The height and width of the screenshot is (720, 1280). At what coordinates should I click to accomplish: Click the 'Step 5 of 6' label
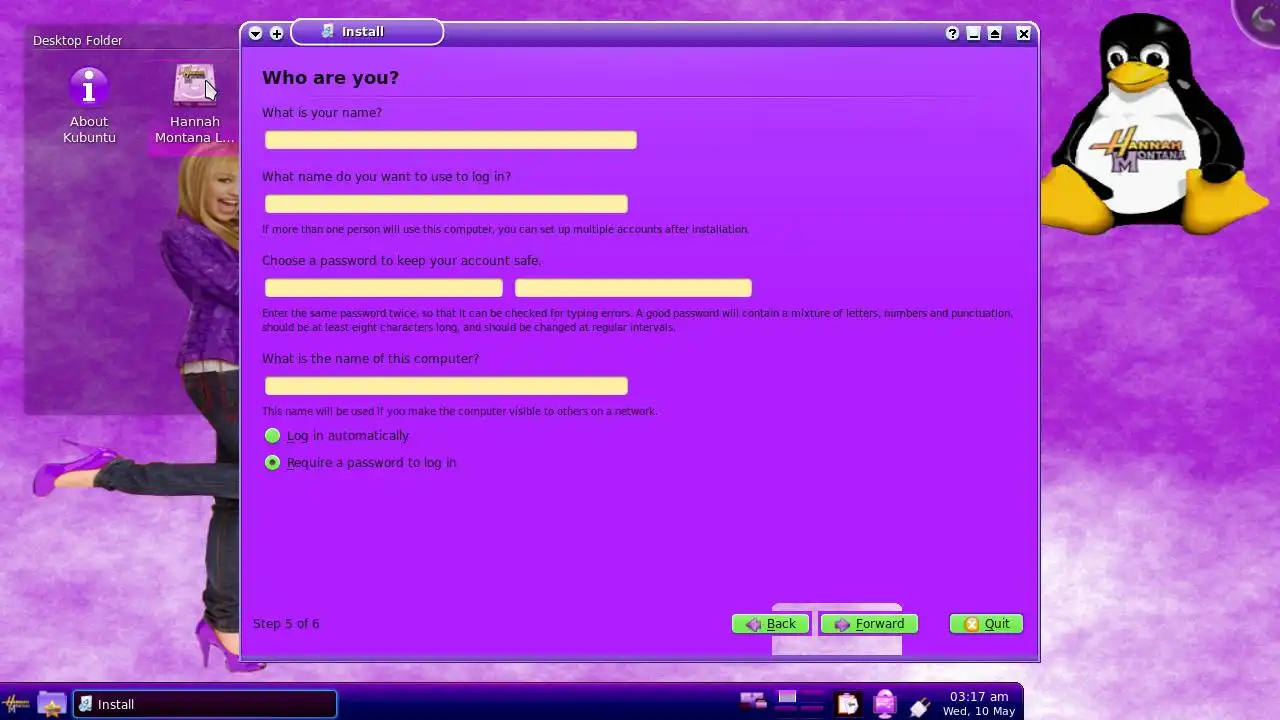coord(286,624)
